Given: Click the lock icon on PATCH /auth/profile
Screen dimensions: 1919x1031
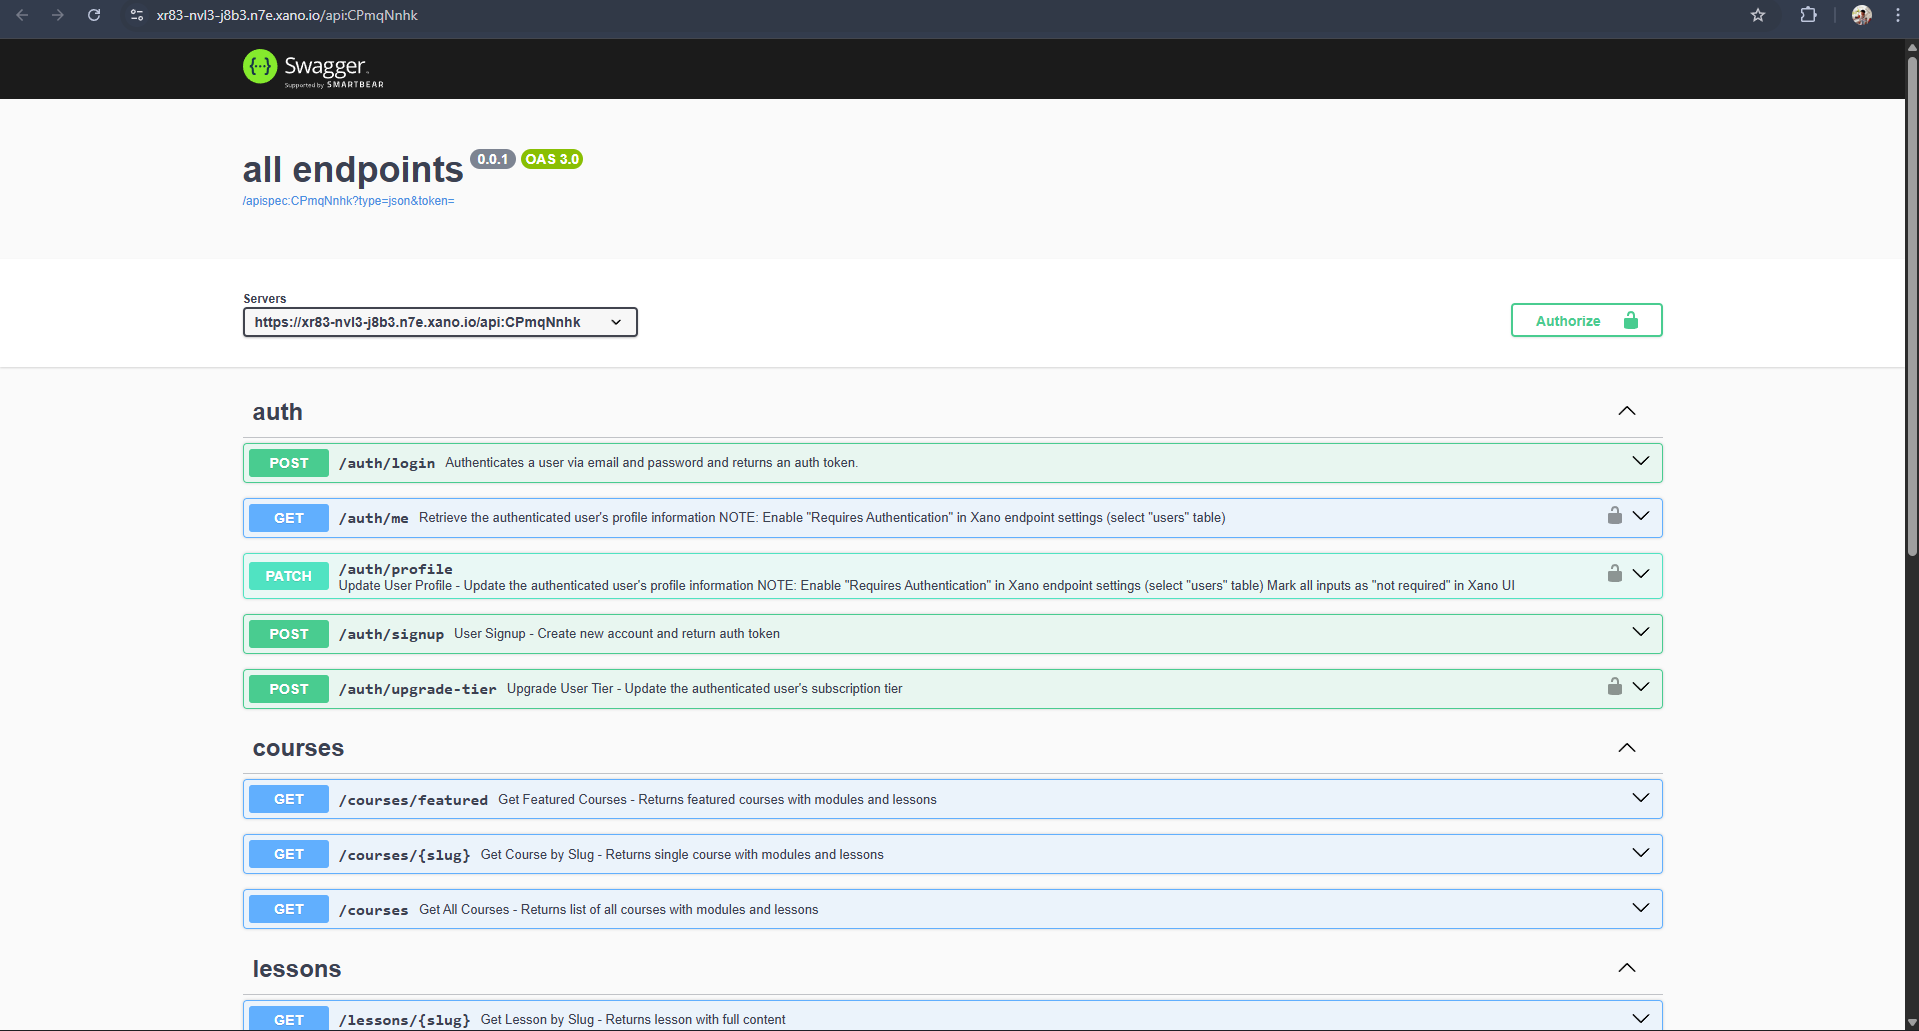Looking at the screenshot, I should click(1614, 574).
